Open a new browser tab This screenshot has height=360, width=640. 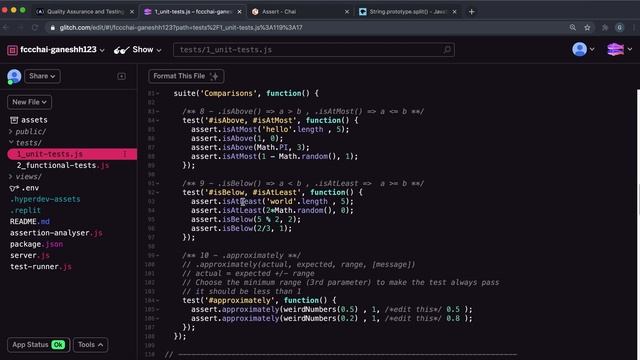pos(471,12)
